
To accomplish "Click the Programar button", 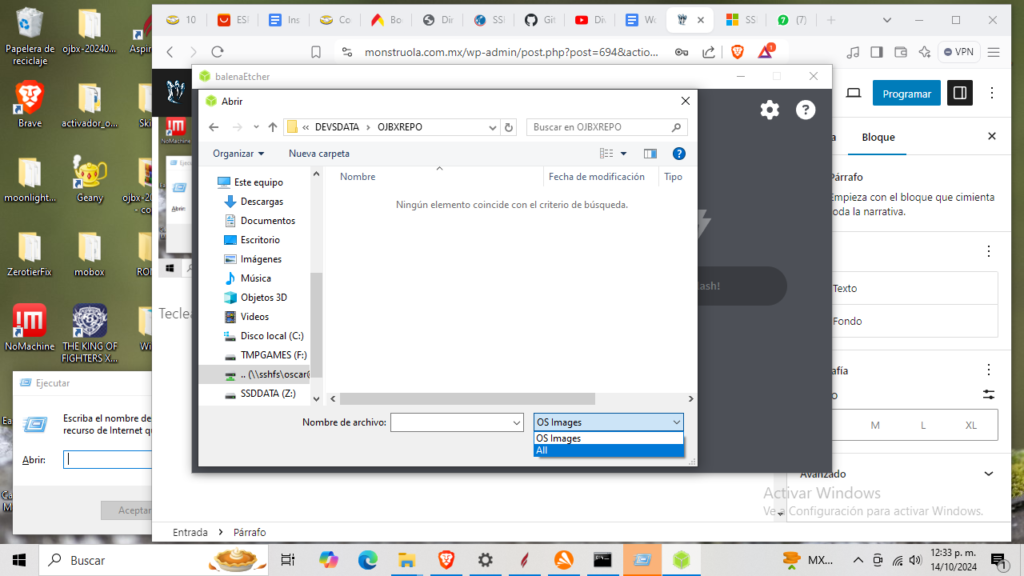I will pos(906,93).
